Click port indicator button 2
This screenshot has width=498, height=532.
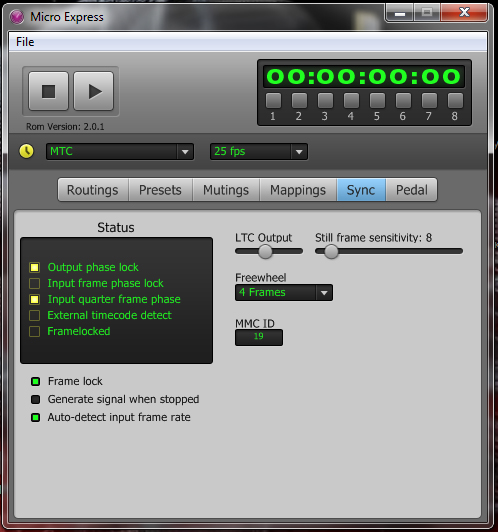coord(299,100)
